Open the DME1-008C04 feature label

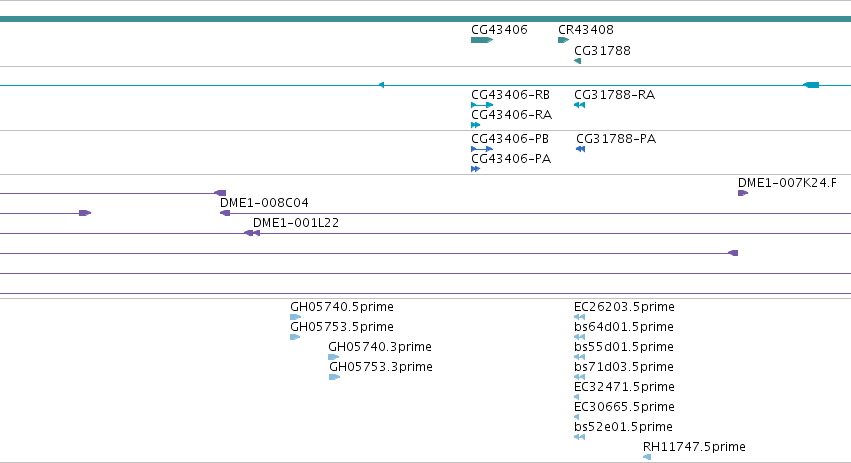pyautogui.click(x=264, y=202)
